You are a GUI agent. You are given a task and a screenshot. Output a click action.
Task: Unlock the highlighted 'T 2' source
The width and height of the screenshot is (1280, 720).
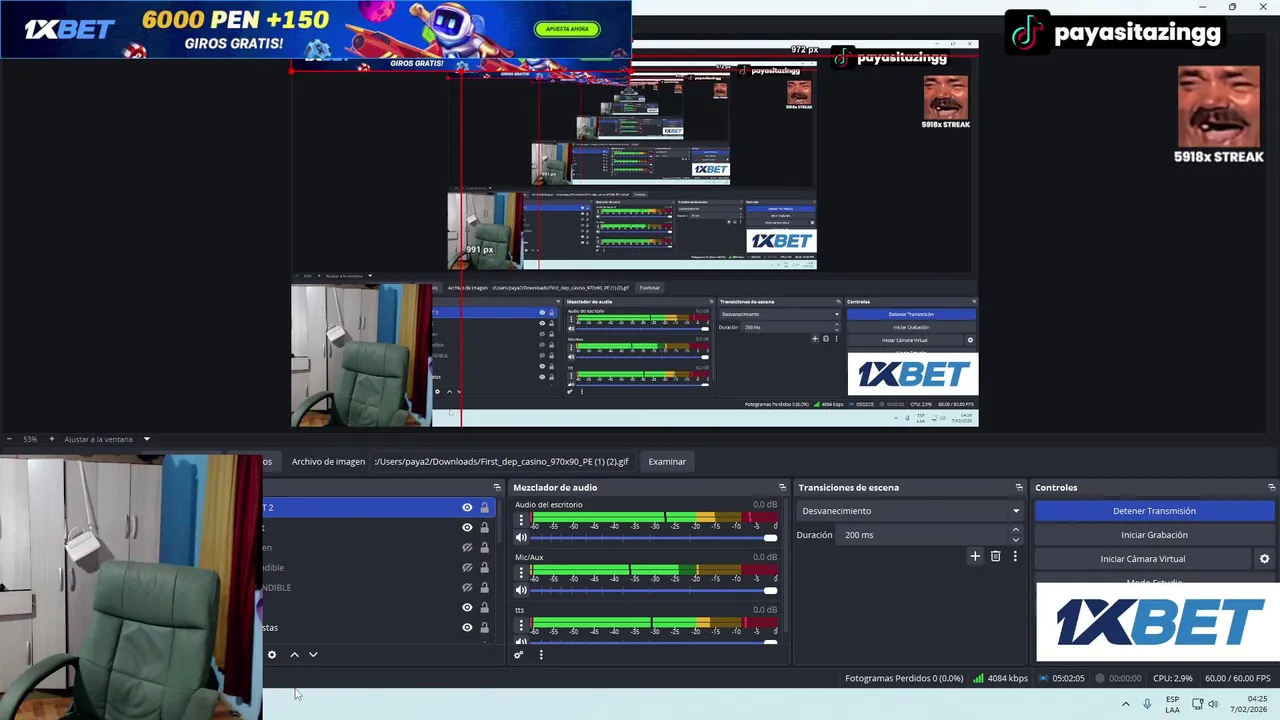tap(484, 508)
